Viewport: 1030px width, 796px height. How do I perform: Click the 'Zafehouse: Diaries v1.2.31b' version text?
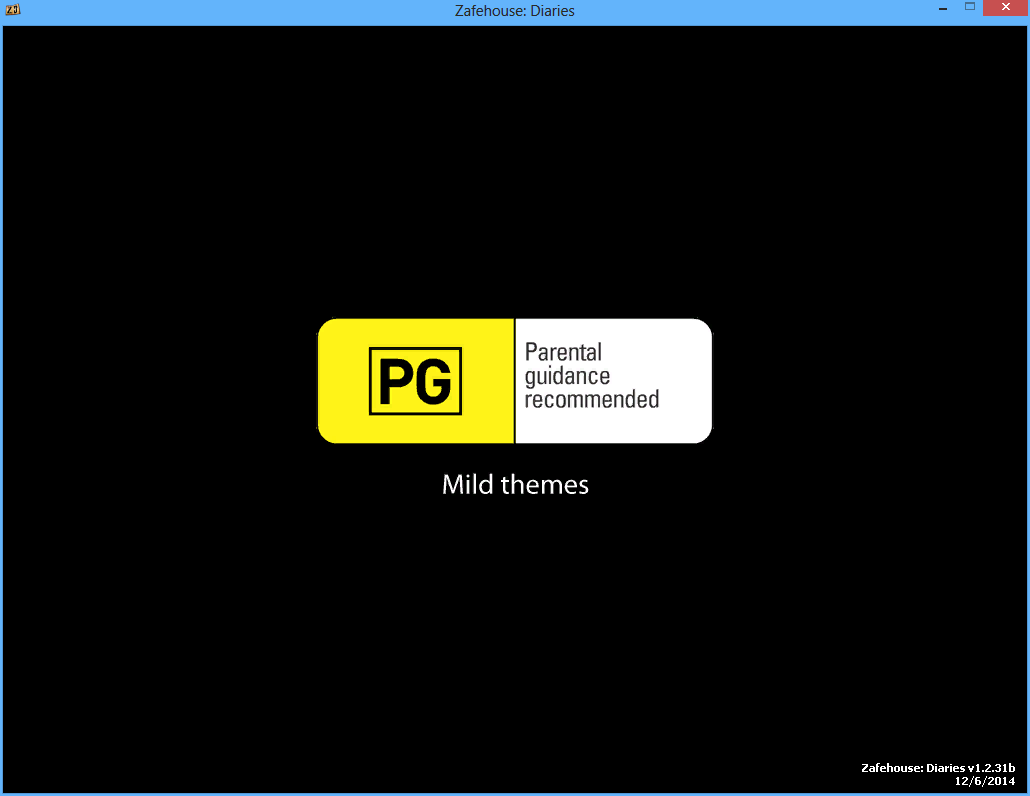point(938,768)
